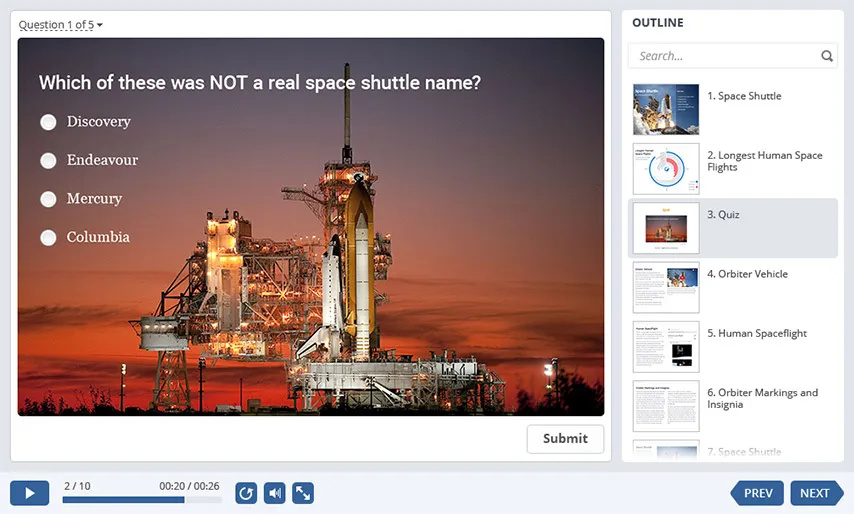
Task: Select the Columbia radio option
Action: pyautogui.click(x=48, y=238)
